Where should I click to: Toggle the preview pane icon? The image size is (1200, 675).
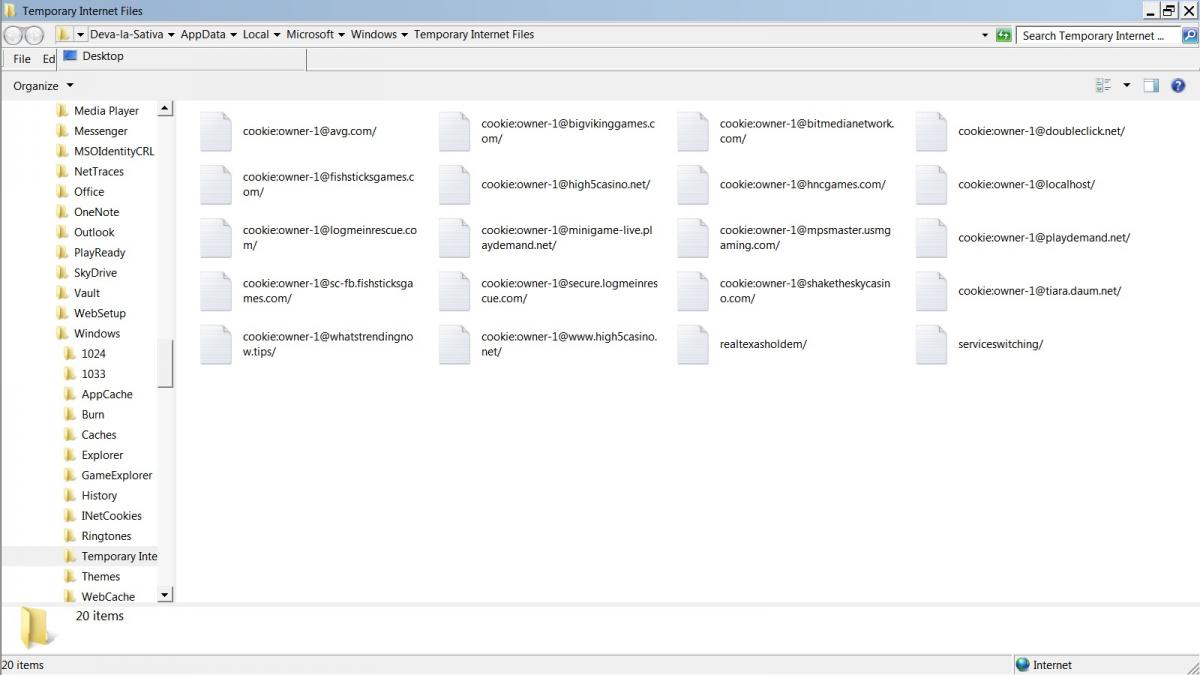pyautogui.click(x=1151, y=86)
